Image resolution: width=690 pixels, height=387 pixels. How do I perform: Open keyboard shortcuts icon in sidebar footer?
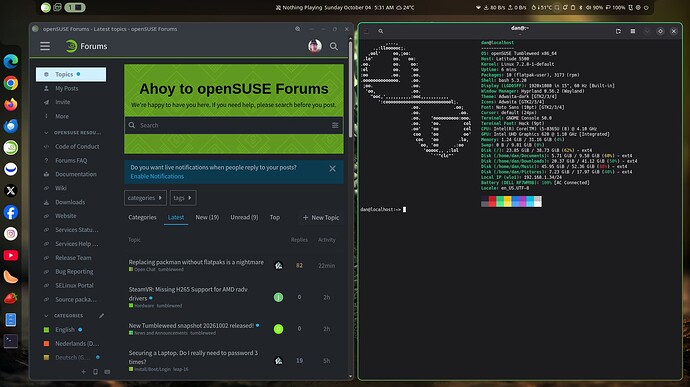click(107, 372)
